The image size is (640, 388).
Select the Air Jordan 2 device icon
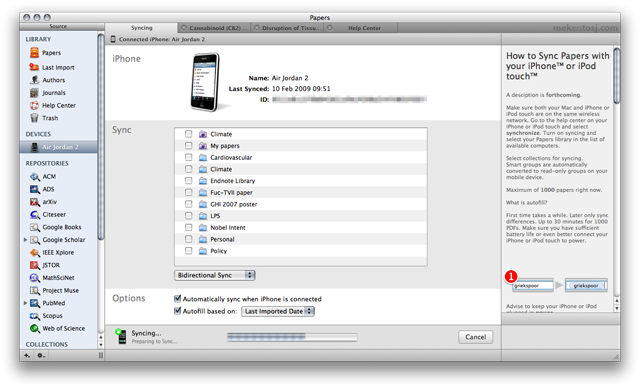pyautogui.click(x=35, y=147)
